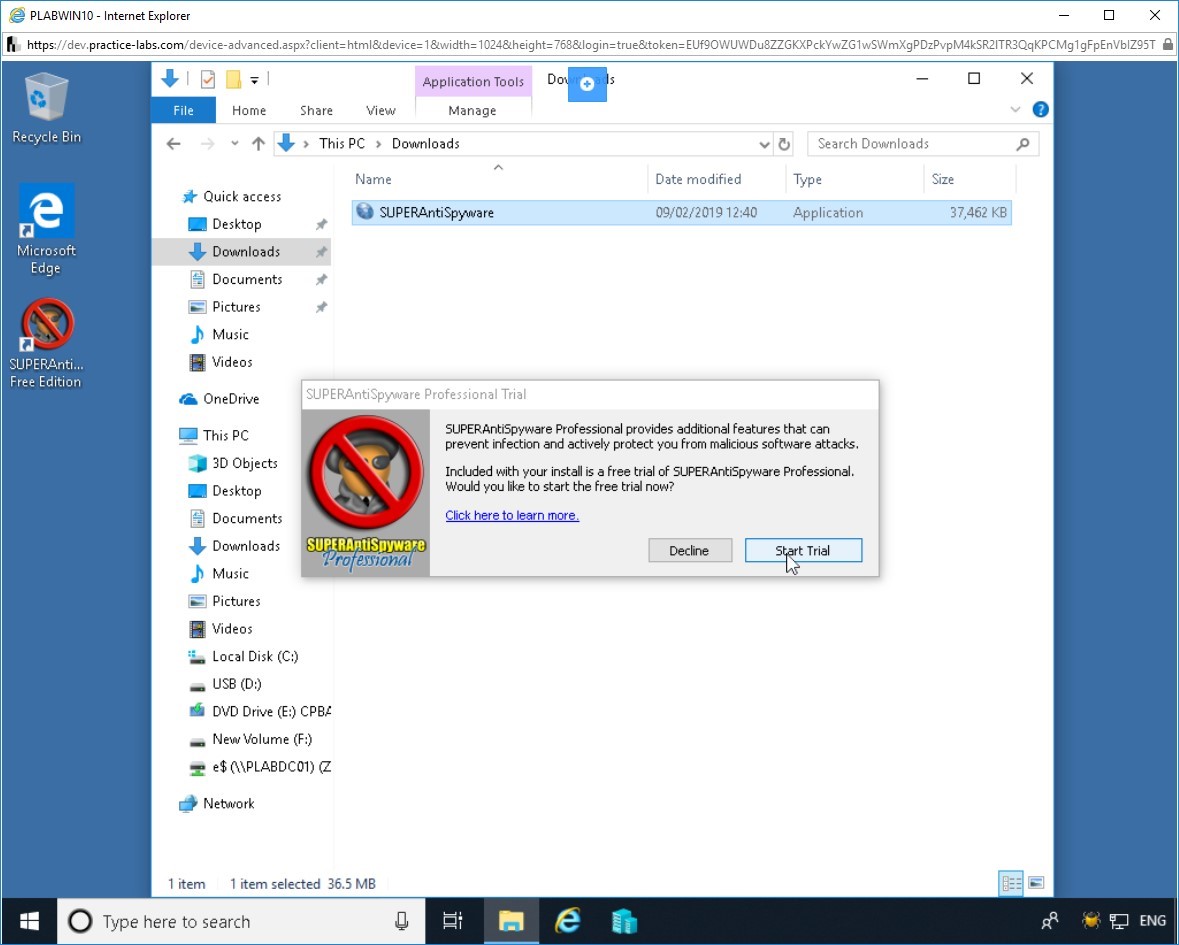Image resolution: width=1179 pixels, height=945 pixels.
Task: Switch to the View ribbon tab
Action: [380, 111]
